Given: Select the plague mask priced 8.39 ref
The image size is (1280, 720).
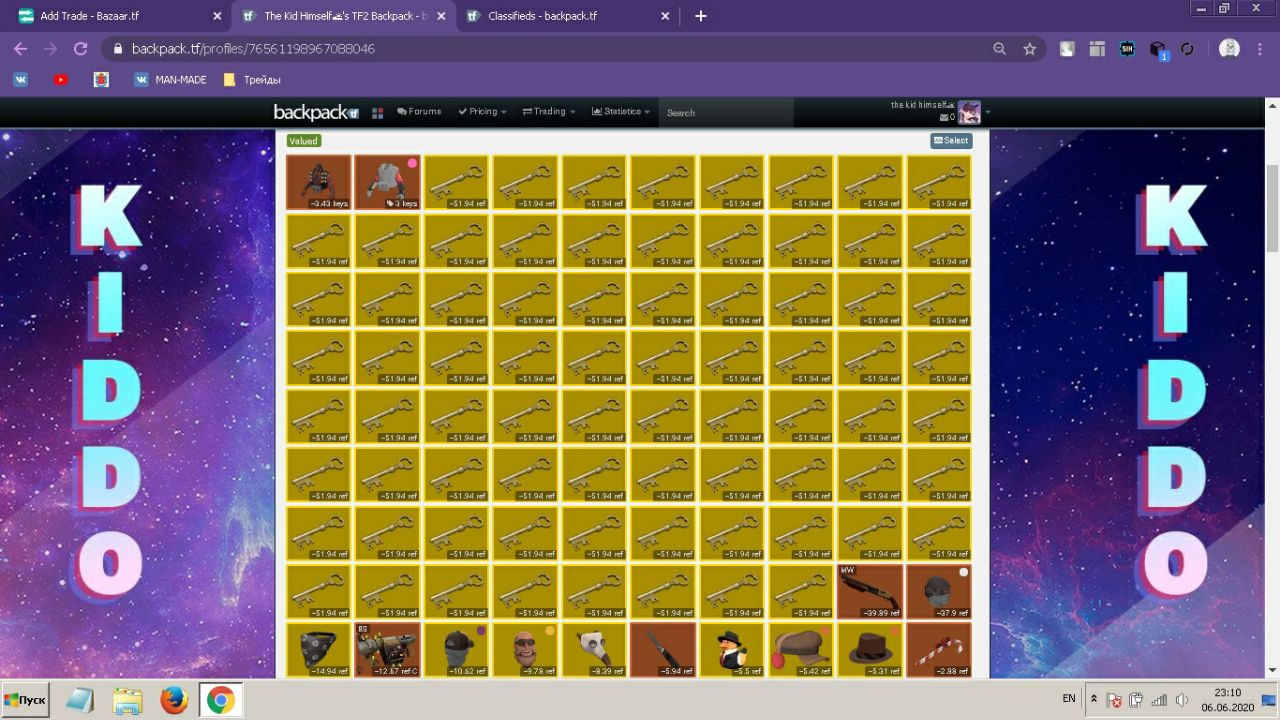Looking at the screenshot, I should pos(595,650).
